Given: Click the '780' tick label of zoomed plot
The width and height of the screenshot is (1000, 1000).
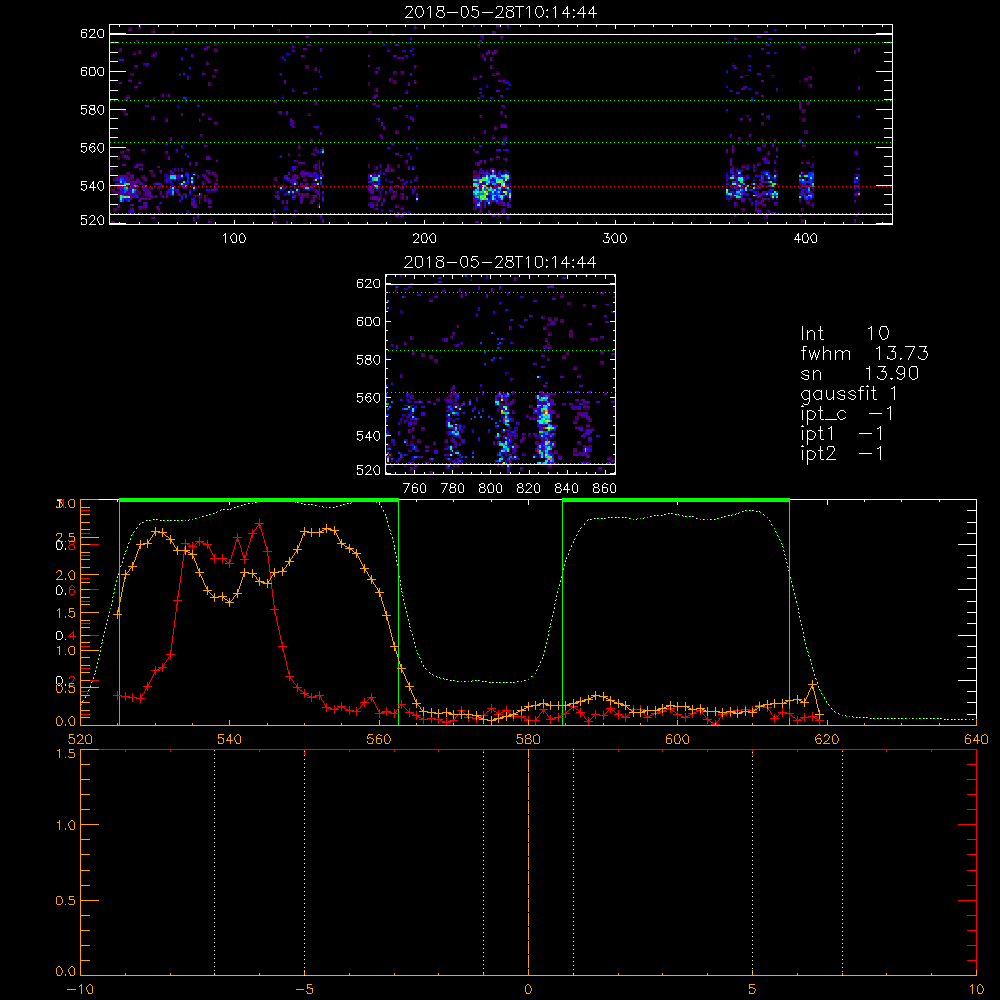Looking at the screenshot, I should point(453,489).
